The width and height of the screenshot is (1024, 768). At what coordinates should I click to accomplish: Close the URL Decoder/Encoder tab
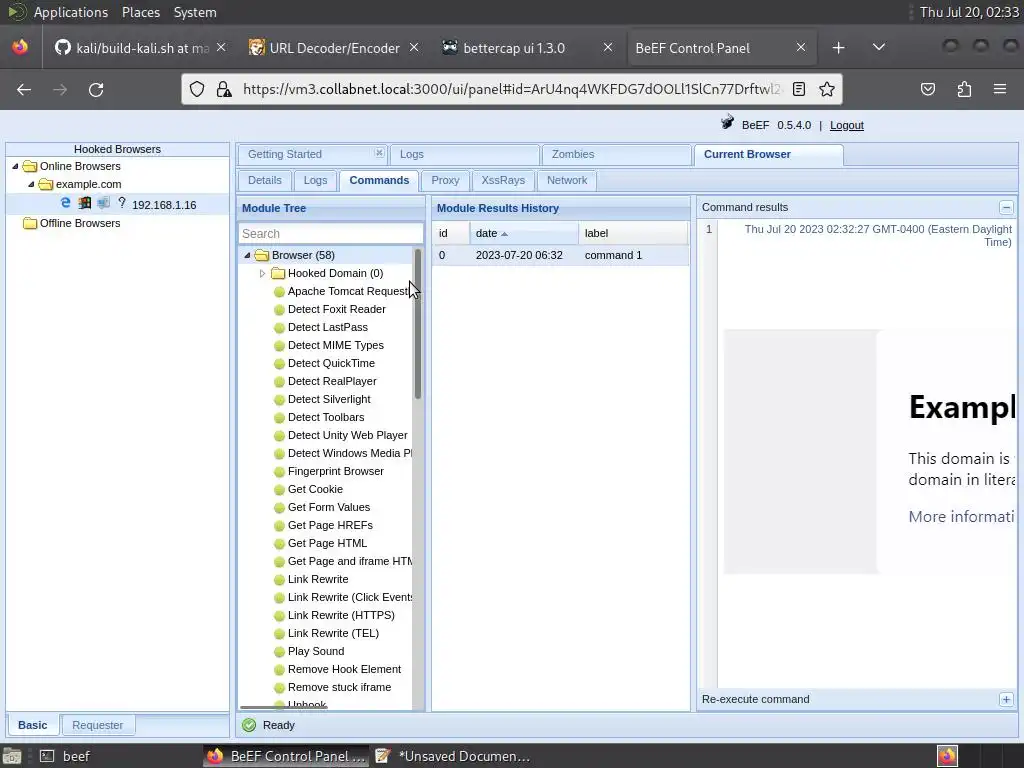point(414,47)
